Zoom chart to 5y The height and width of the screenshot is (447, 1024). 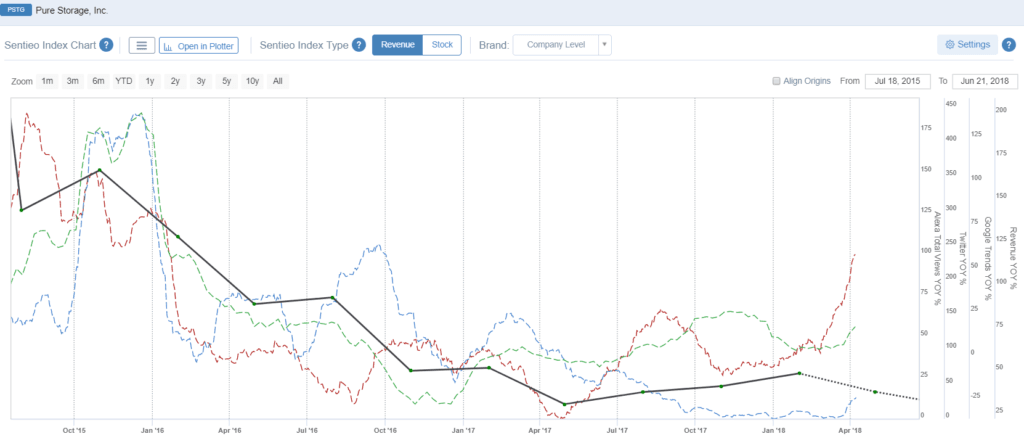click(x=227, y=81)
